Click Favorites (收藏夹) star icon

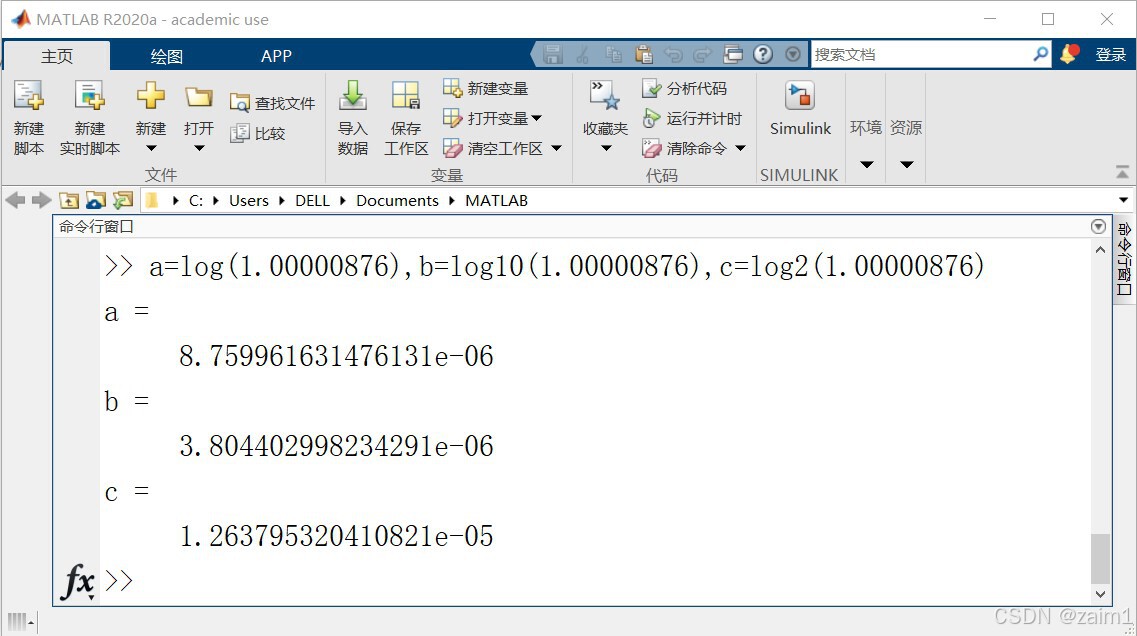tap(604, 96)
